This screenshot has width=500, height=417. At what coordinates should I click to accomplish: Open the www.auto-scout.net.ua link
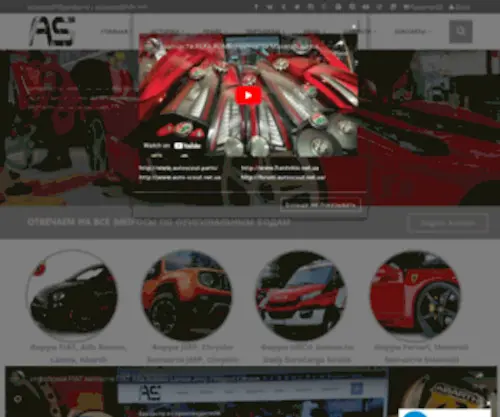[x=180, y=178]
